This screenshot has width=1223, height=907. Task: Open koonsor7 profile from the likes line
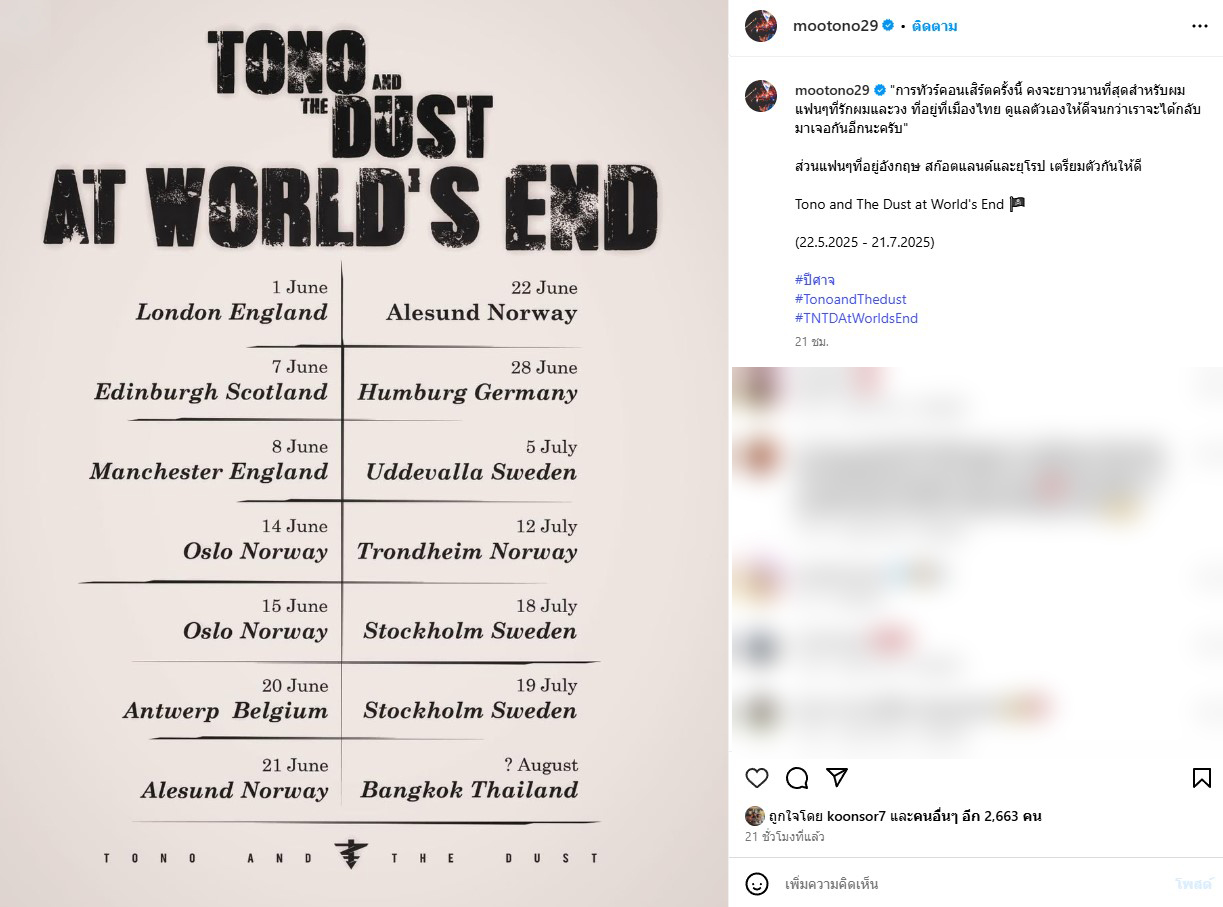[x=856, y=816]
